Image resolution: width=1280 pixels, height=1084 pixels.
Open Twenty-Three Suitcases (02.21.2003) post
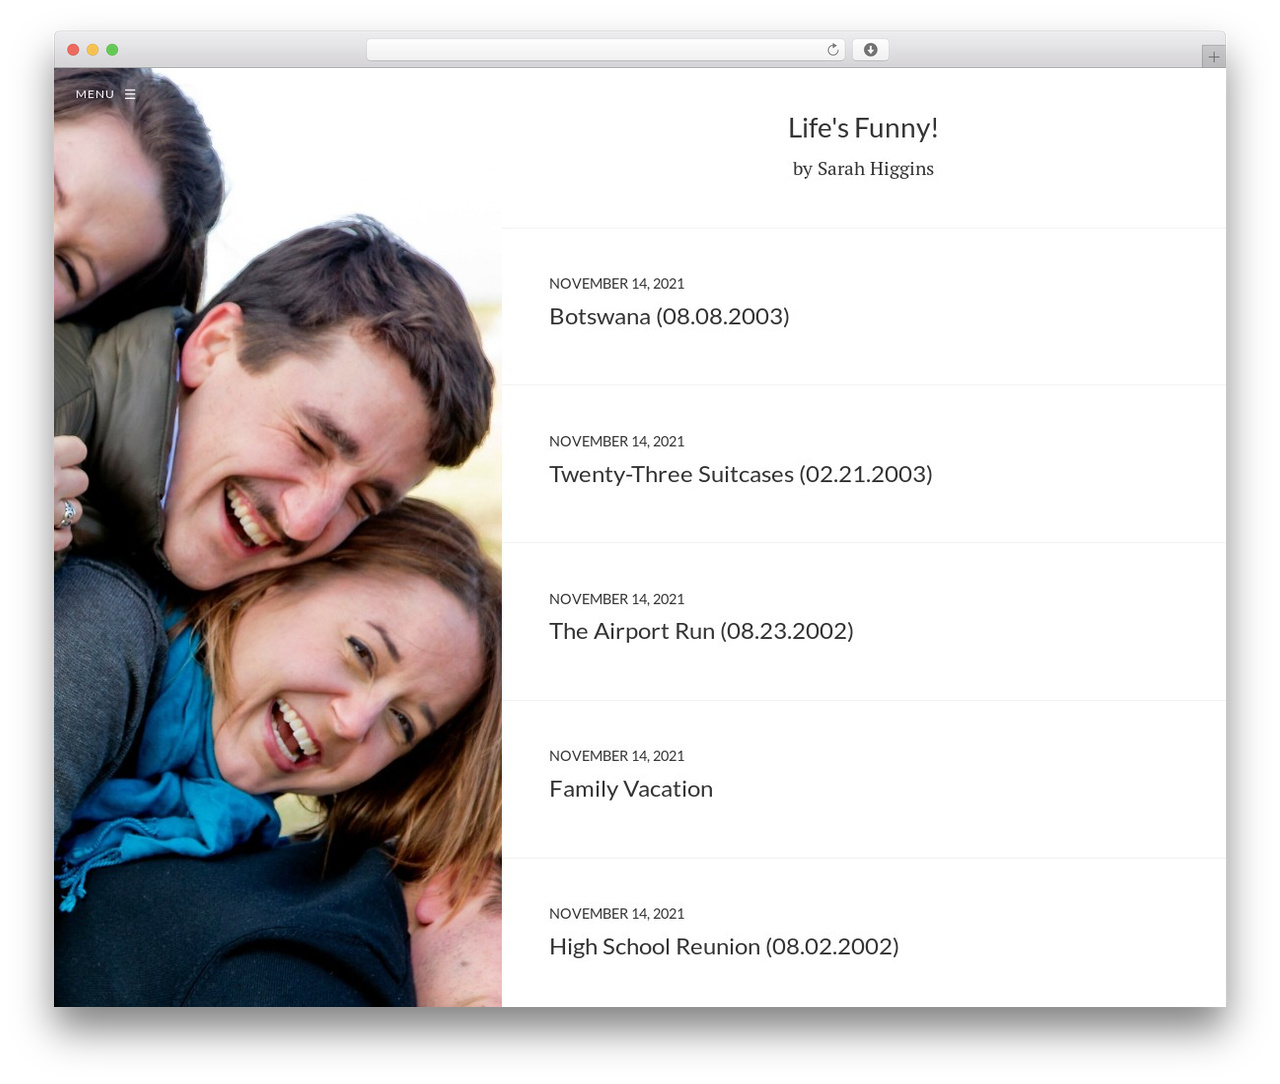(x=740, y=474)
